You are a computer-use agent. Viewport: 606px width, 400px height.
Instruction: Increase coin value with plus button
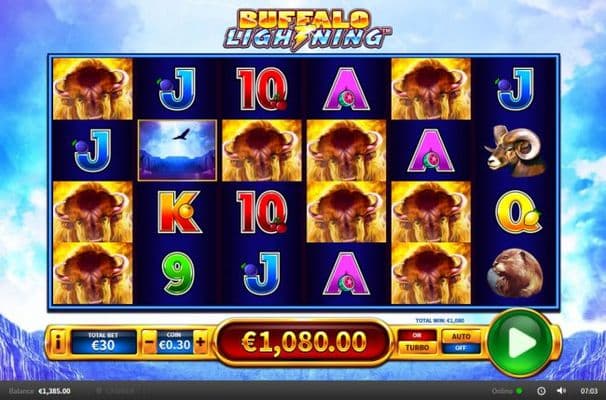201,342
